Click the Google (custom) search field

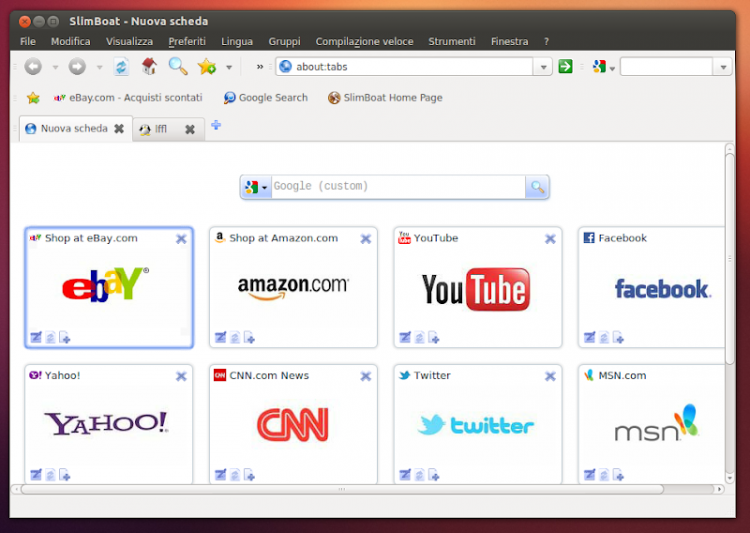[x=398, y=187]
